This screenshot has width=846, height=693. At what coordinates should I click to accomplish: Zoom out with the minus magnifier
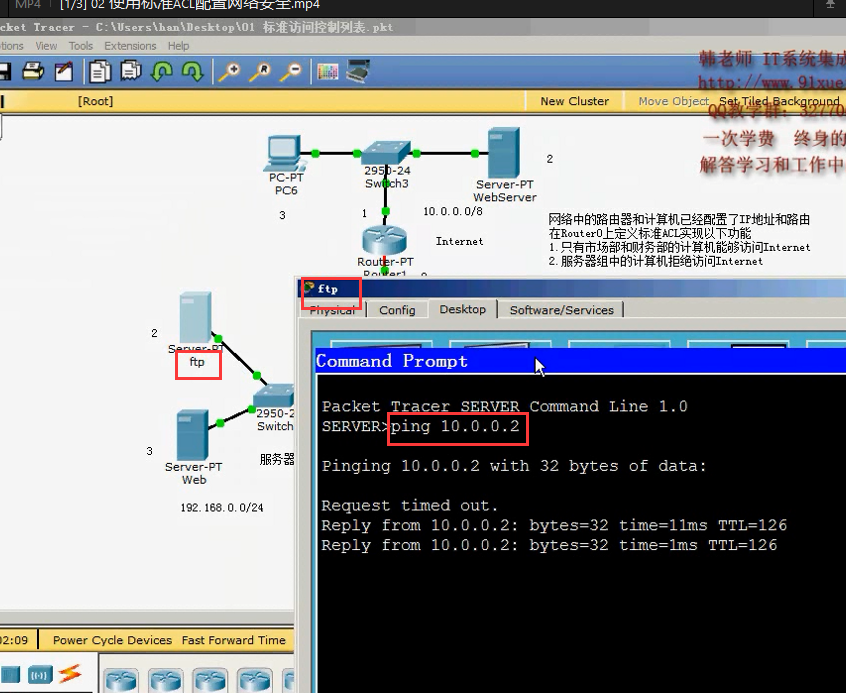[x=291, y=72]
